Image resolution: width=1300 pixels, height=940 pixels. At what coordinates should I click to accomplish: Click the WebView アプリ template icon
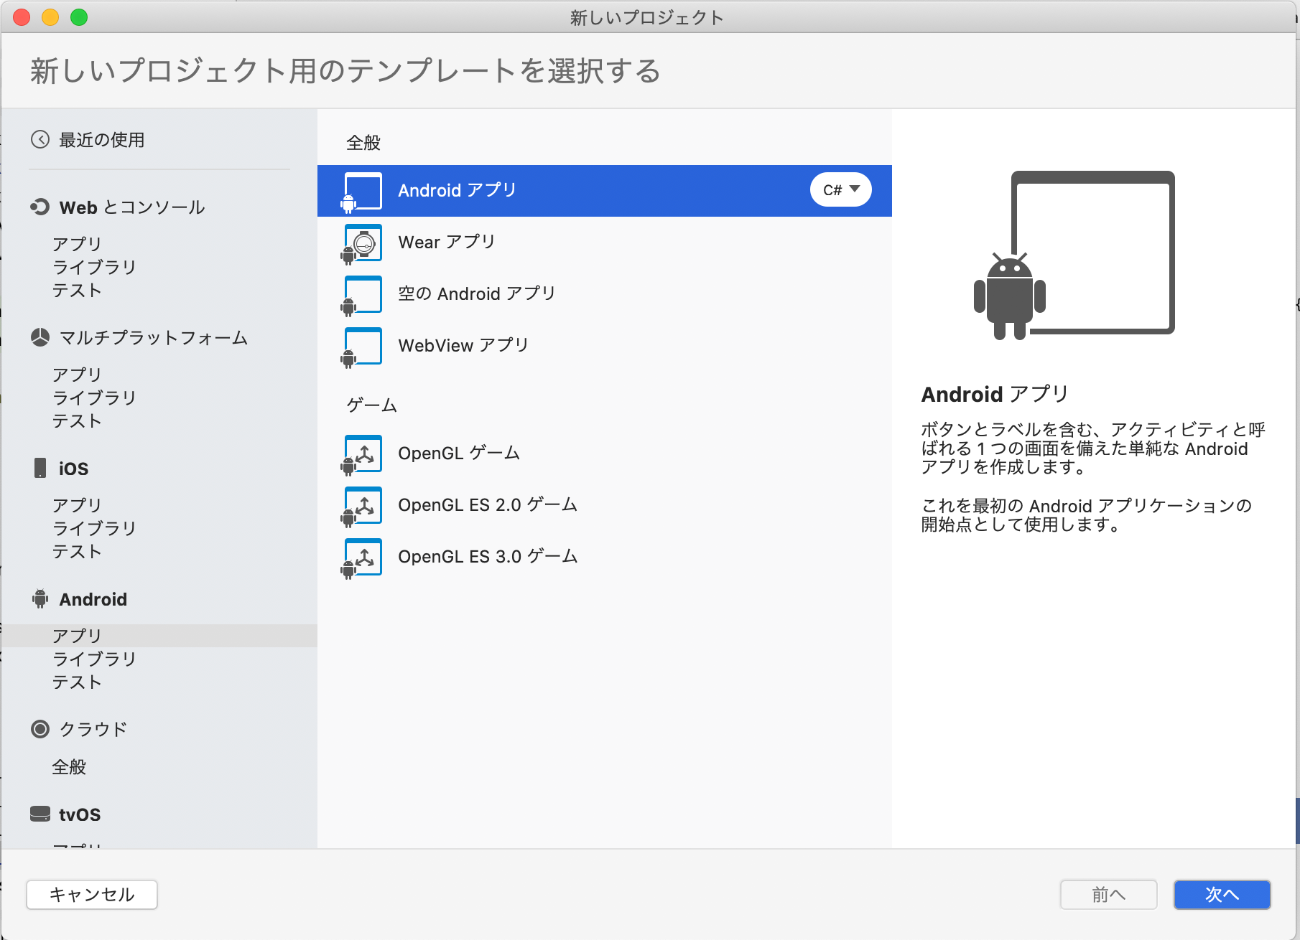pyautogui.click(x=362, y=347)
